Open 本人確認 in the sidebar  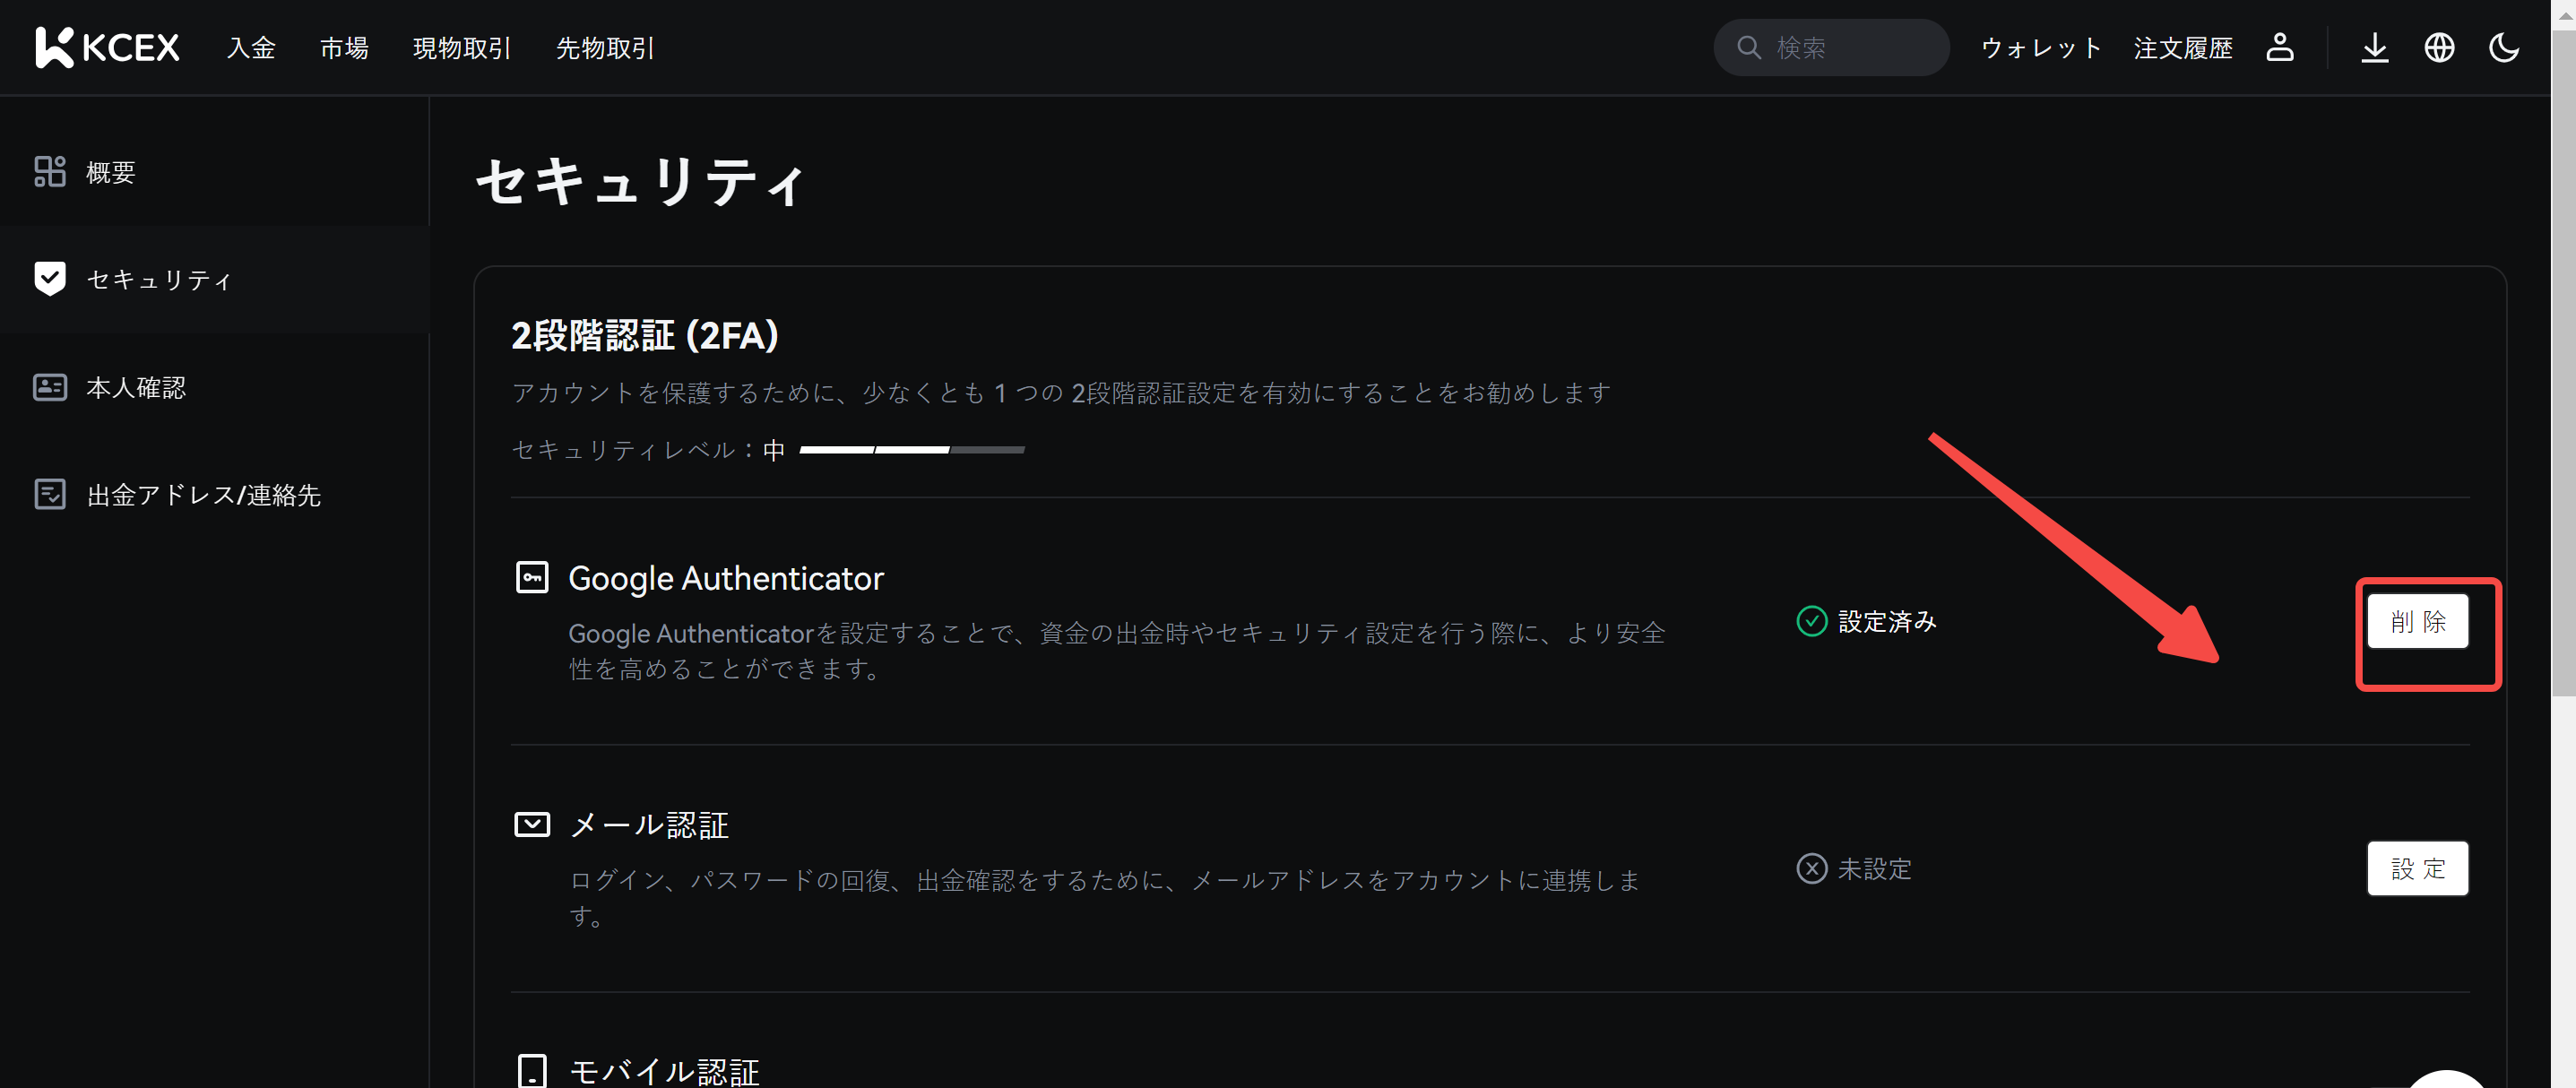coord(136,387)
